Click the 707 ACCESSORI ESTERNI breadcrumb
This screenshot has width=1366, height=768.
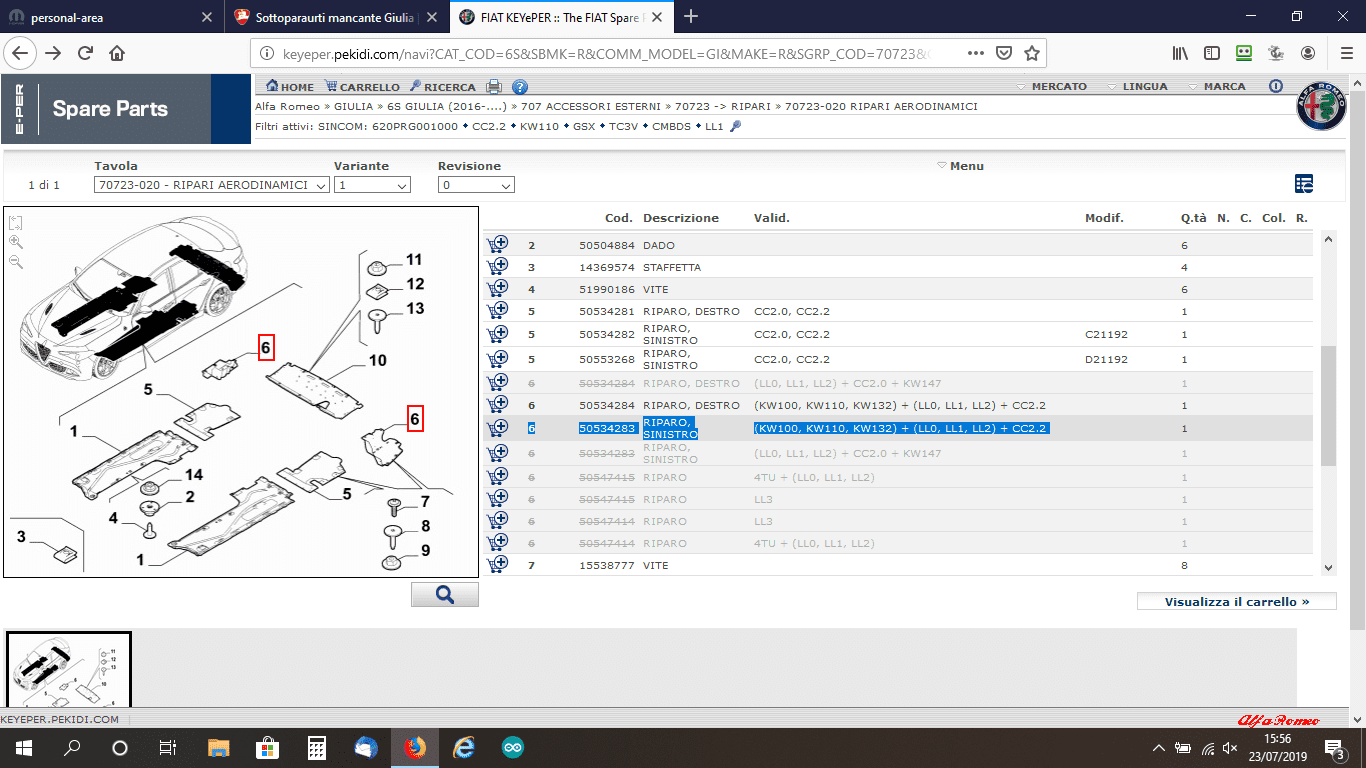click(x=589, y=106)
